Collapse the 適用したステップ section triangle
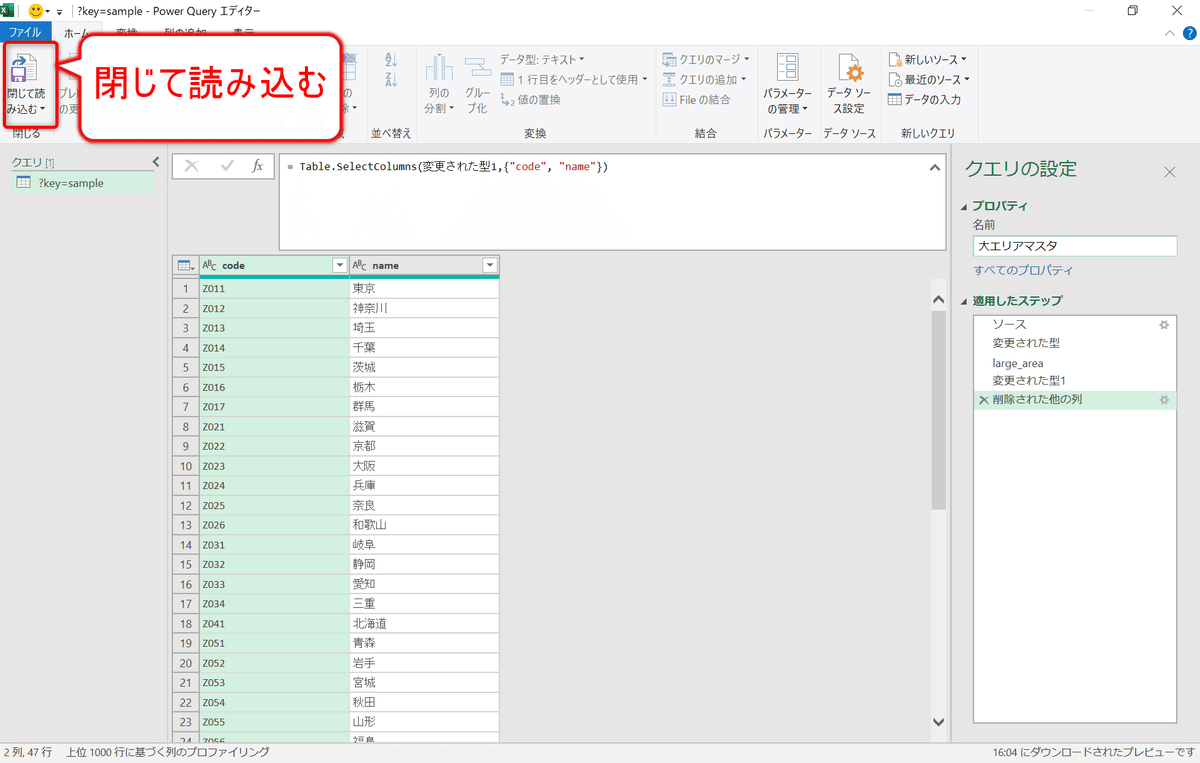This screenshot has height=763, width=1200. tap(964, 301)
